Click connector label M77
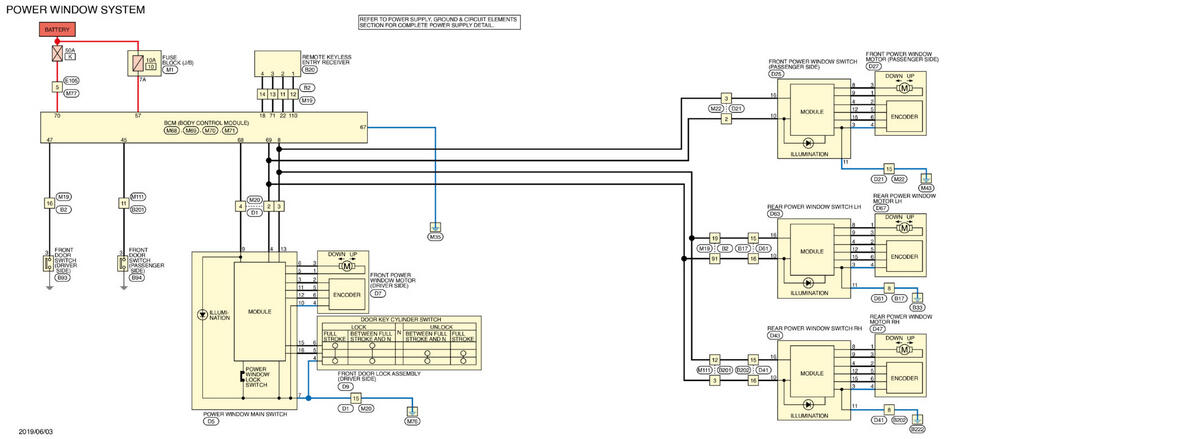Image resolution: width=1200 pixels, height=439 pixels. coord(70,92)
